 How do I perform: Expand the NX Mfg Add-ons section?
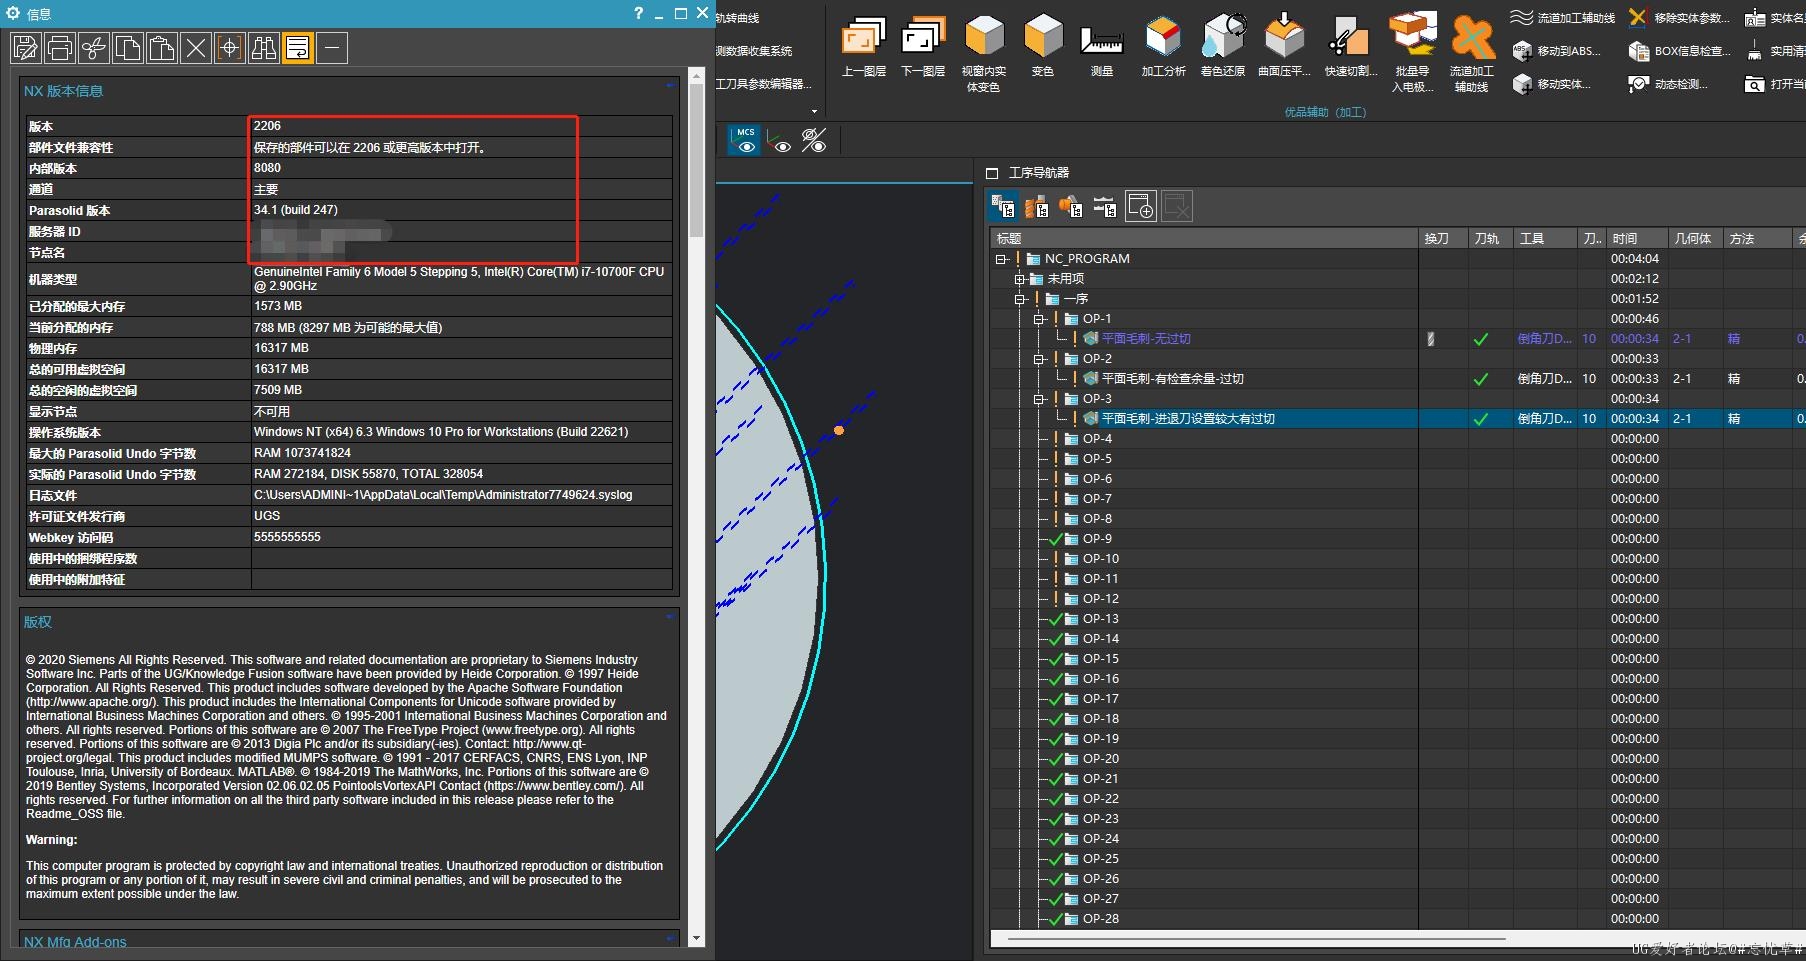click(x=671, y=938)
